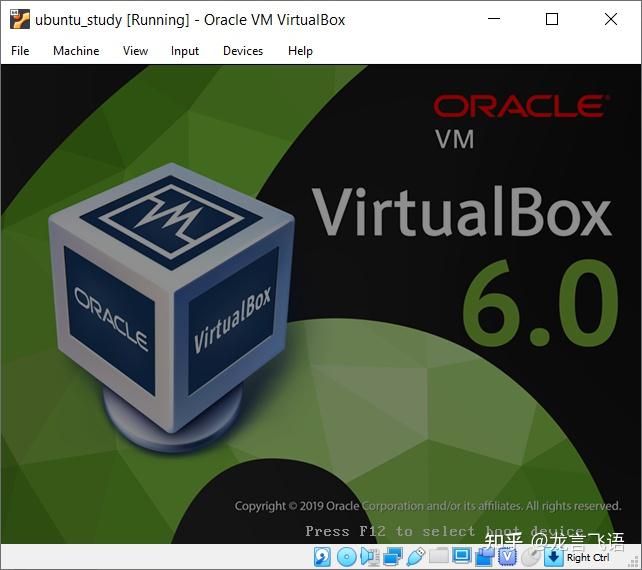Viewport: 642px width, 570px height.
Task: Click the display settings status icon
Action: point(462,556)
